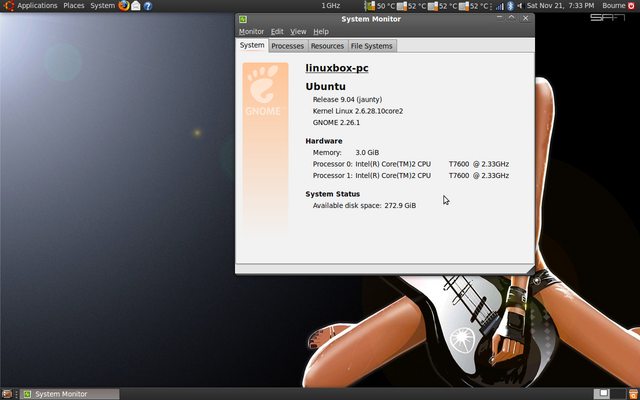Switch to the second workspace
Image resolution: width=640 pixels, height=400 pixels.
(618, 394)
